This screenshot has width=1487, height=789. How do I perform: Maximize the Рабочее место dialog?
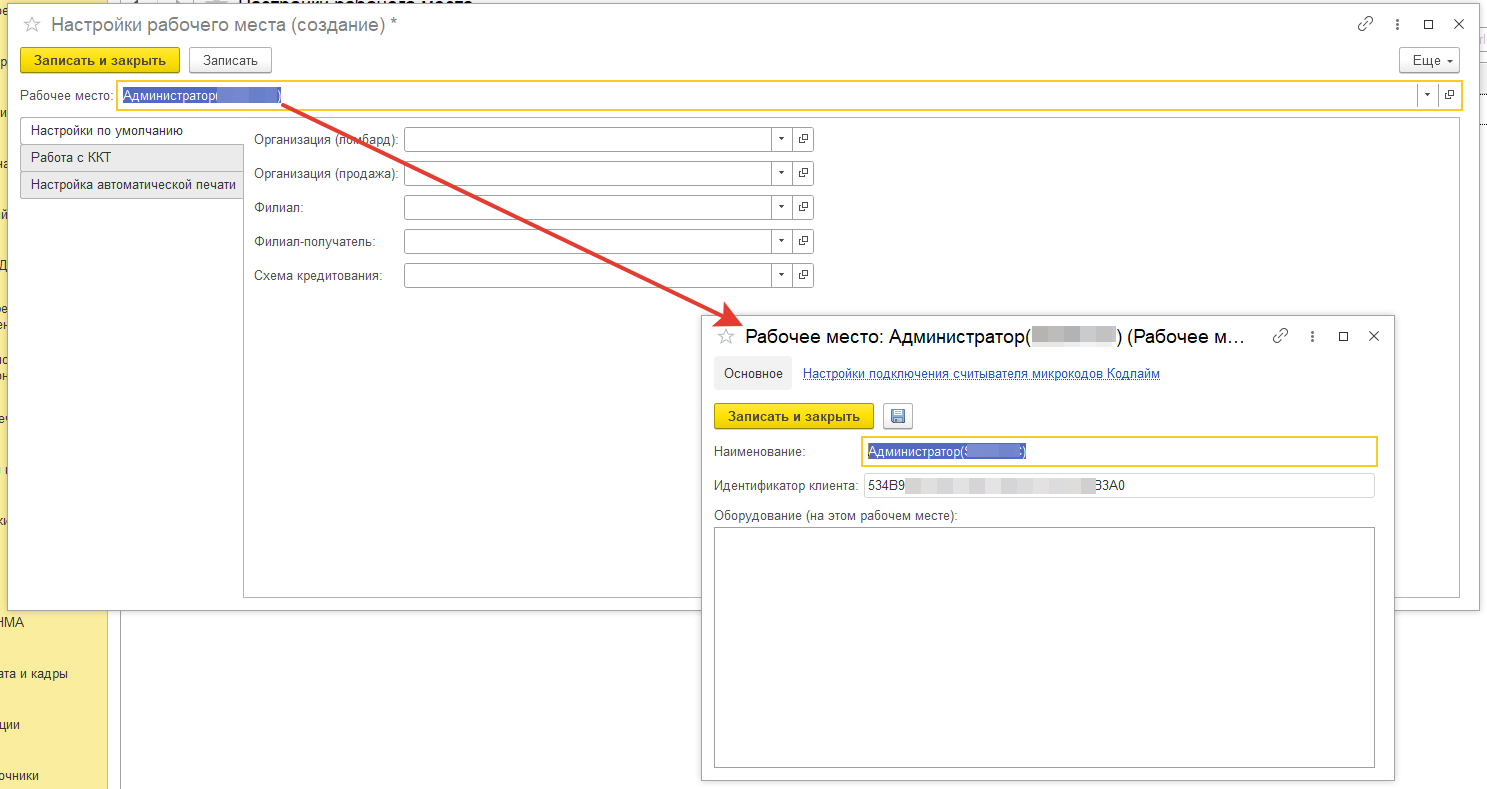click(1343, 336)
